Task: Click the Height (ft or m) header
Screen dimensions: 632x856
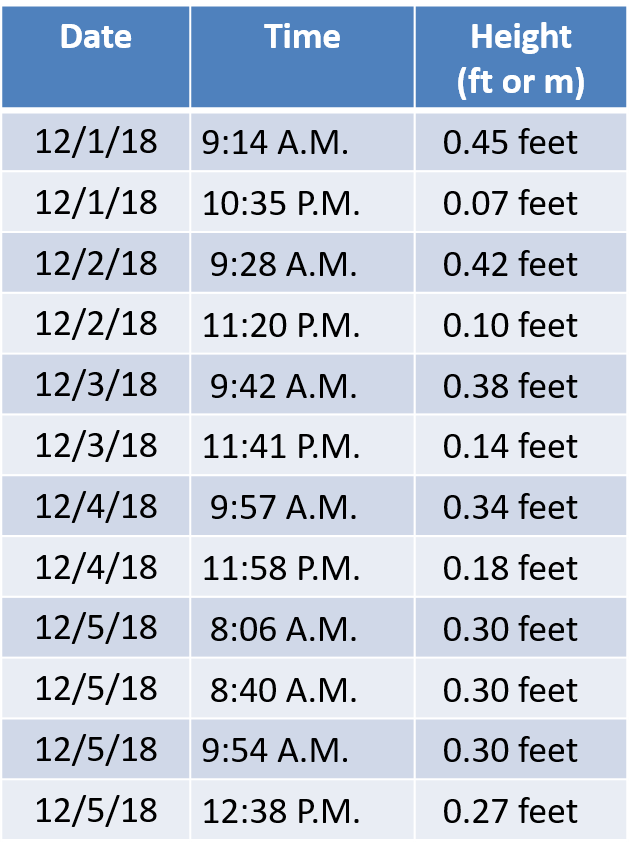Action: pyautogui.click(x=521, y=57)
